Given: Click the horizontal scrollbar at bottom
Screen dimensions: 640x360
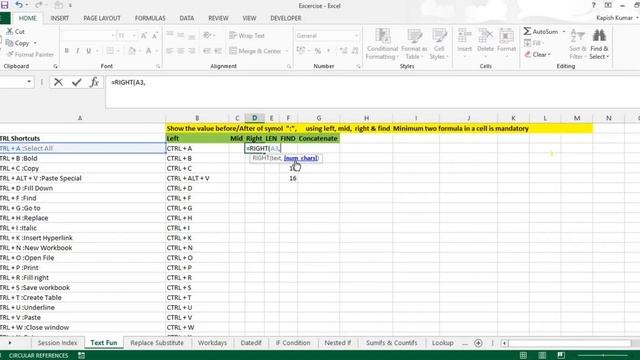Looking at the screenshot, I should pyautogui.click(x=571, y=343).
